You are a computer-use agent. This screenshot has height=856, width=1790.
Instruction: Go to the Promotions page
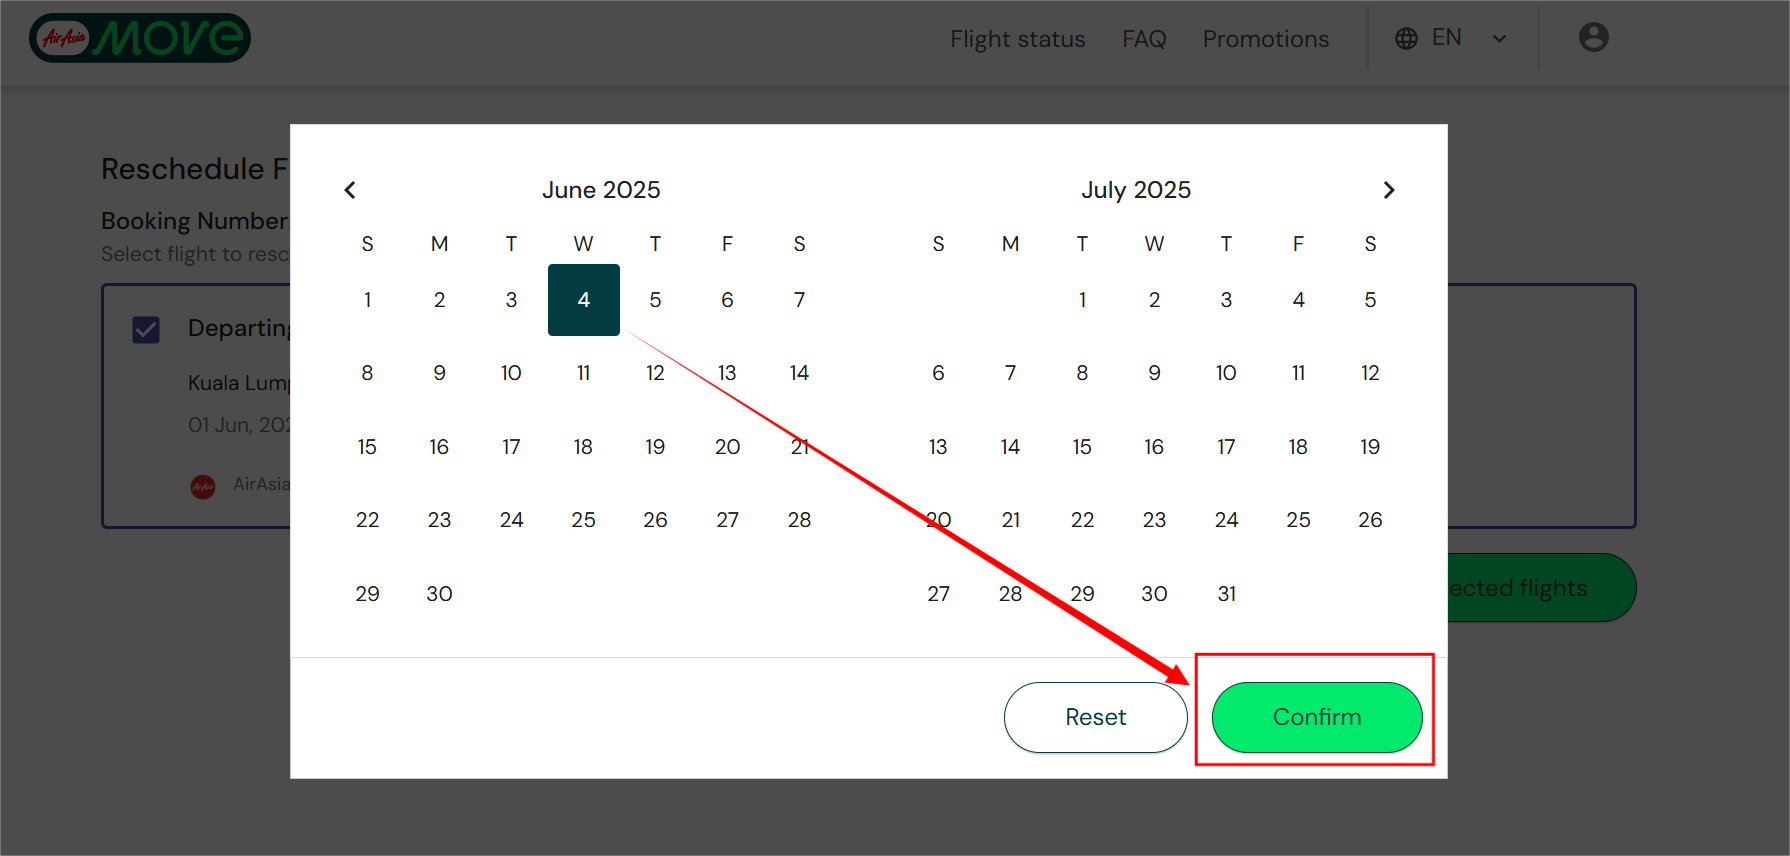coord(1265,39)
